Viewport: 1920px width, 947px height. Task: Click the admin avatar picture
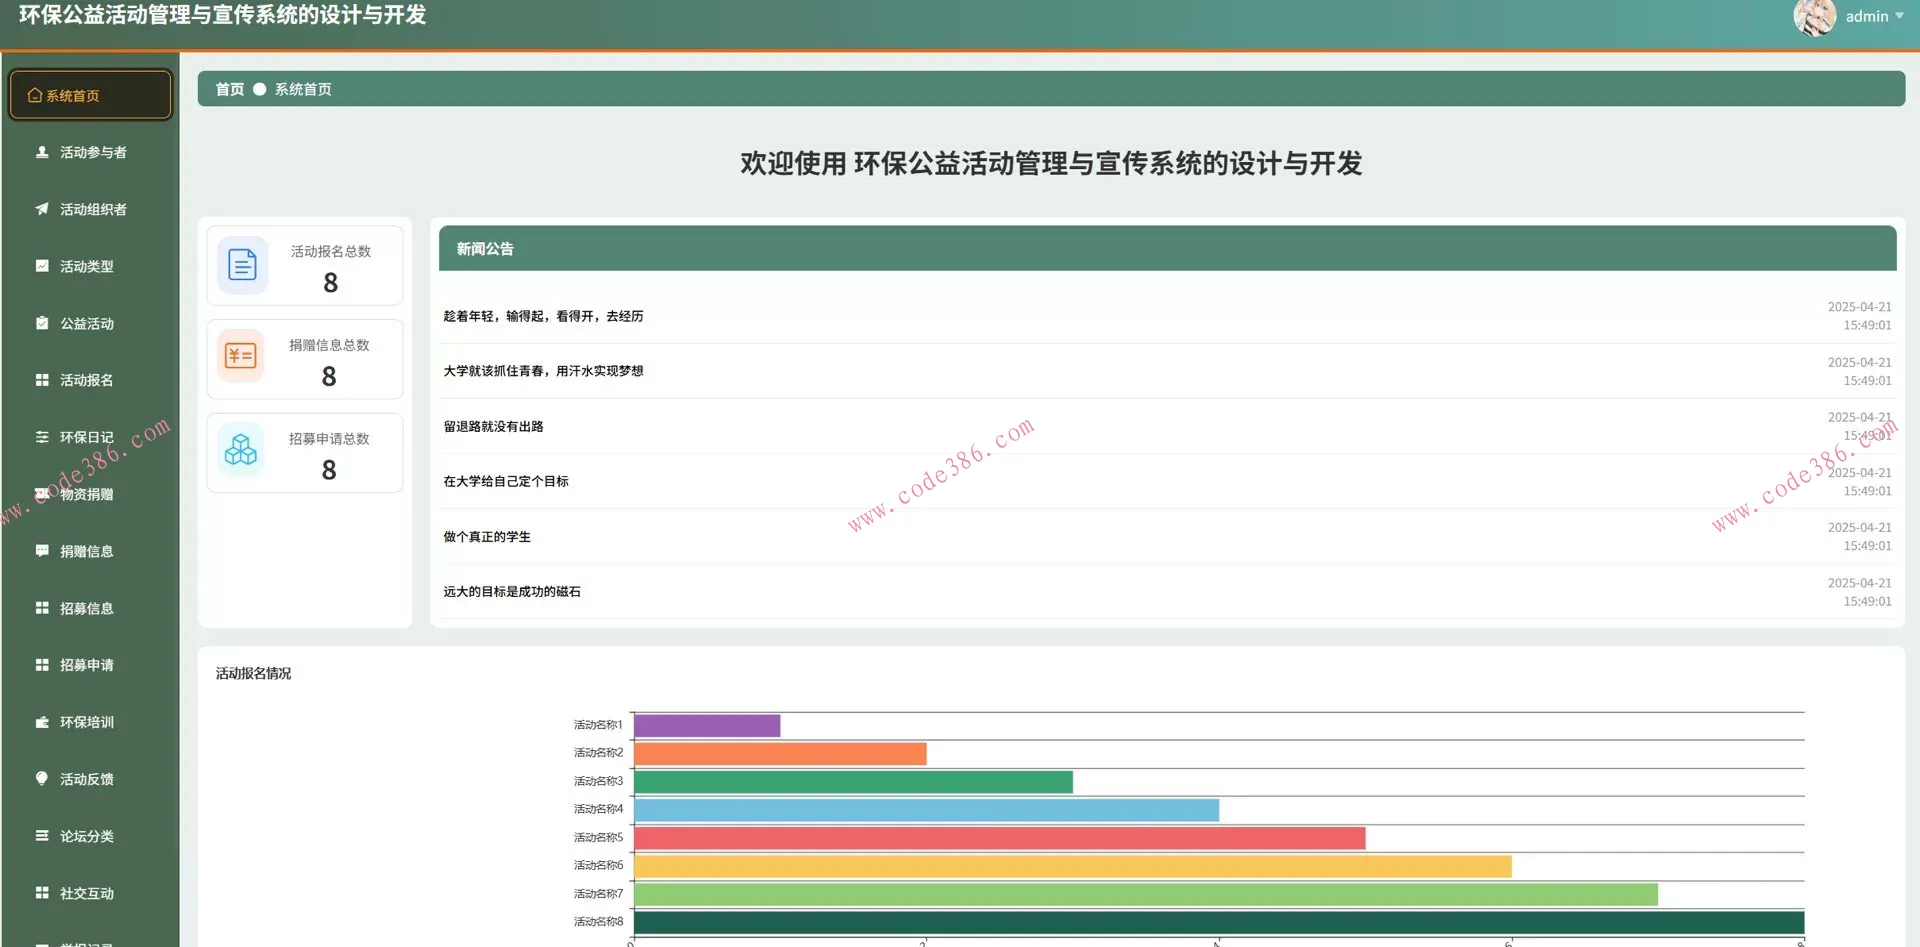(x=1814, y=17)
